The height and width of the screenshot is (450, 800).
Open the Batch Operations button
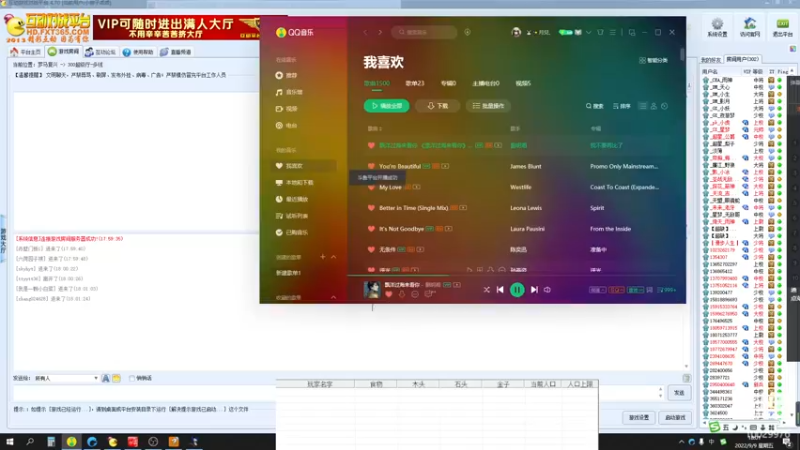488,106
